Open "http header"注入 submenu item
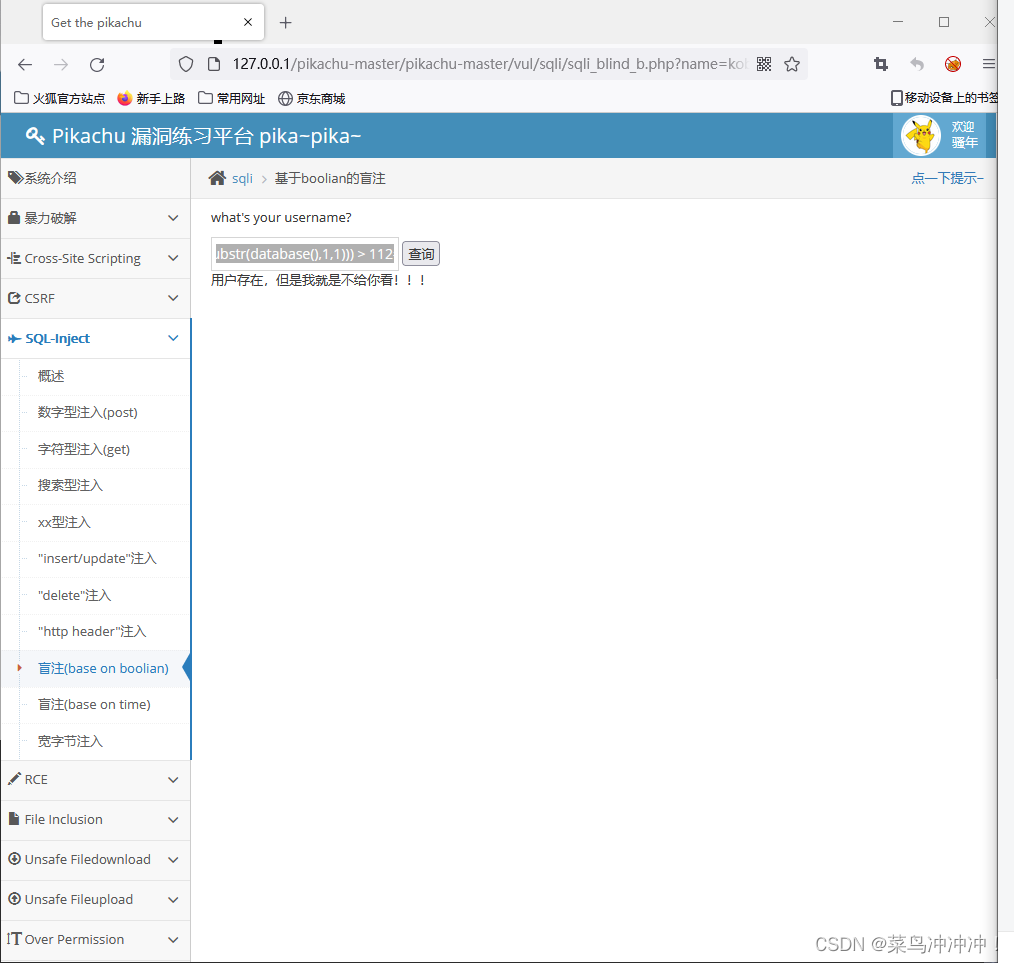 click(92, 631)
